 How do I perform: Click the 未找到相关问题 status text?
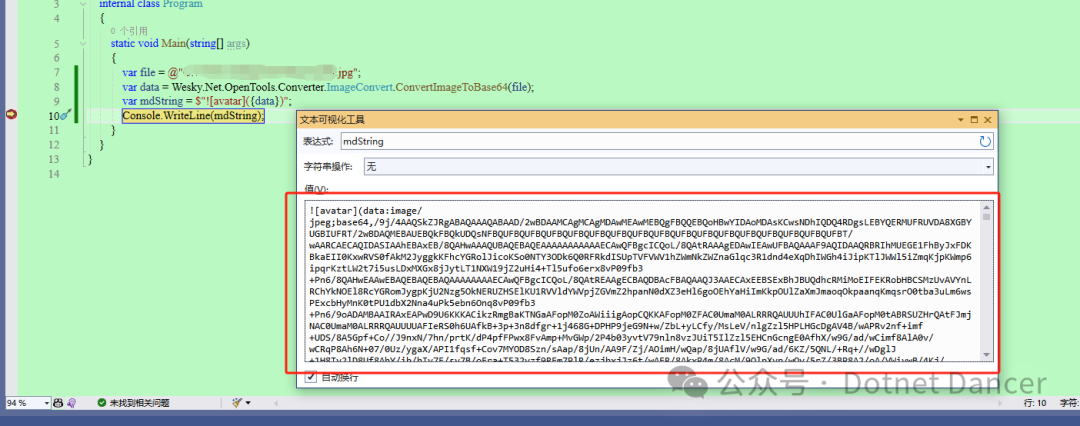coord(139,403)
